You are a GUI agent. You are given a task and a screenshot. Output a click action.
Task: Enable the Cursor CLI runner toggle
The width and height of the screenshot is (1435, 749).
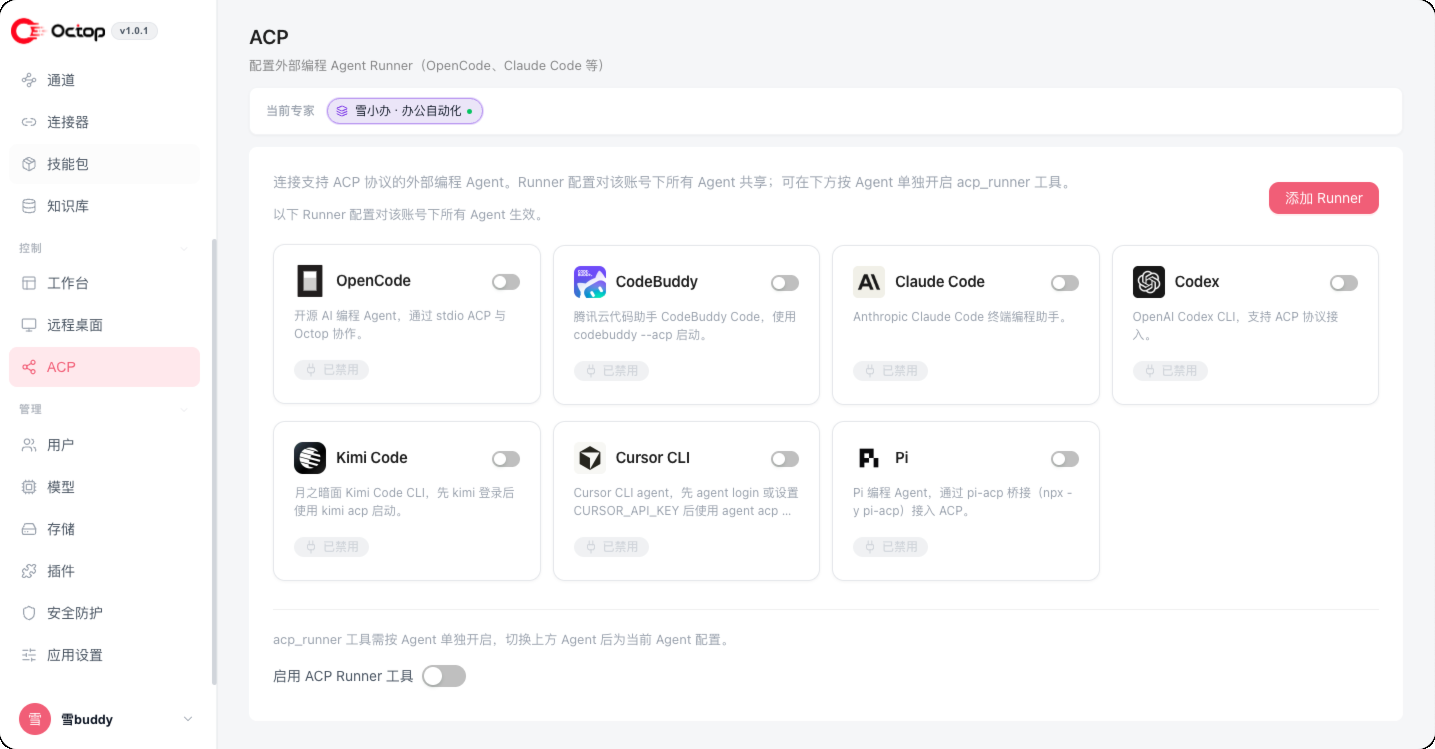pyautogui.click(x=785, y=459)
